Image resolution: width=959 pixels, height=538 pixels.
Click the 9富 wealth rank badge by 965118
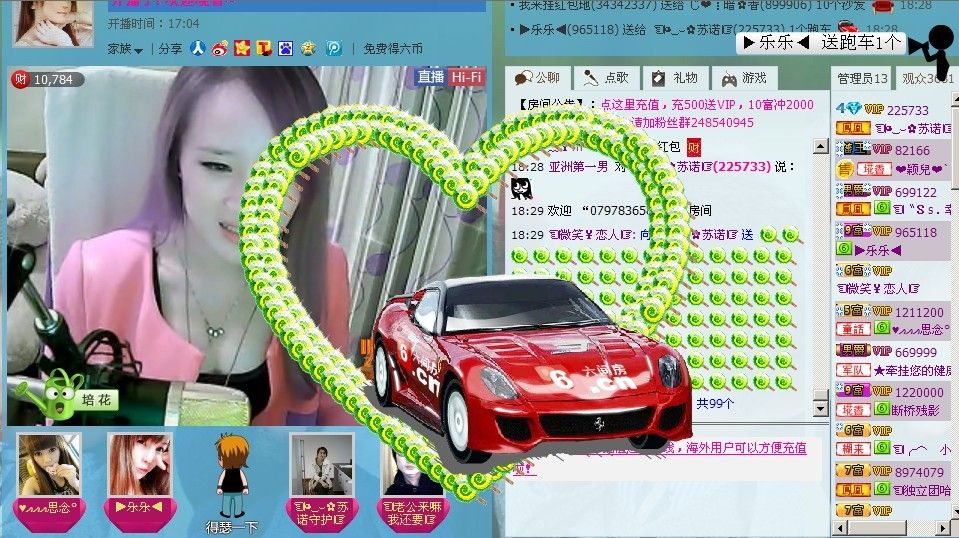pyautogui.click(x=853, y=231)
